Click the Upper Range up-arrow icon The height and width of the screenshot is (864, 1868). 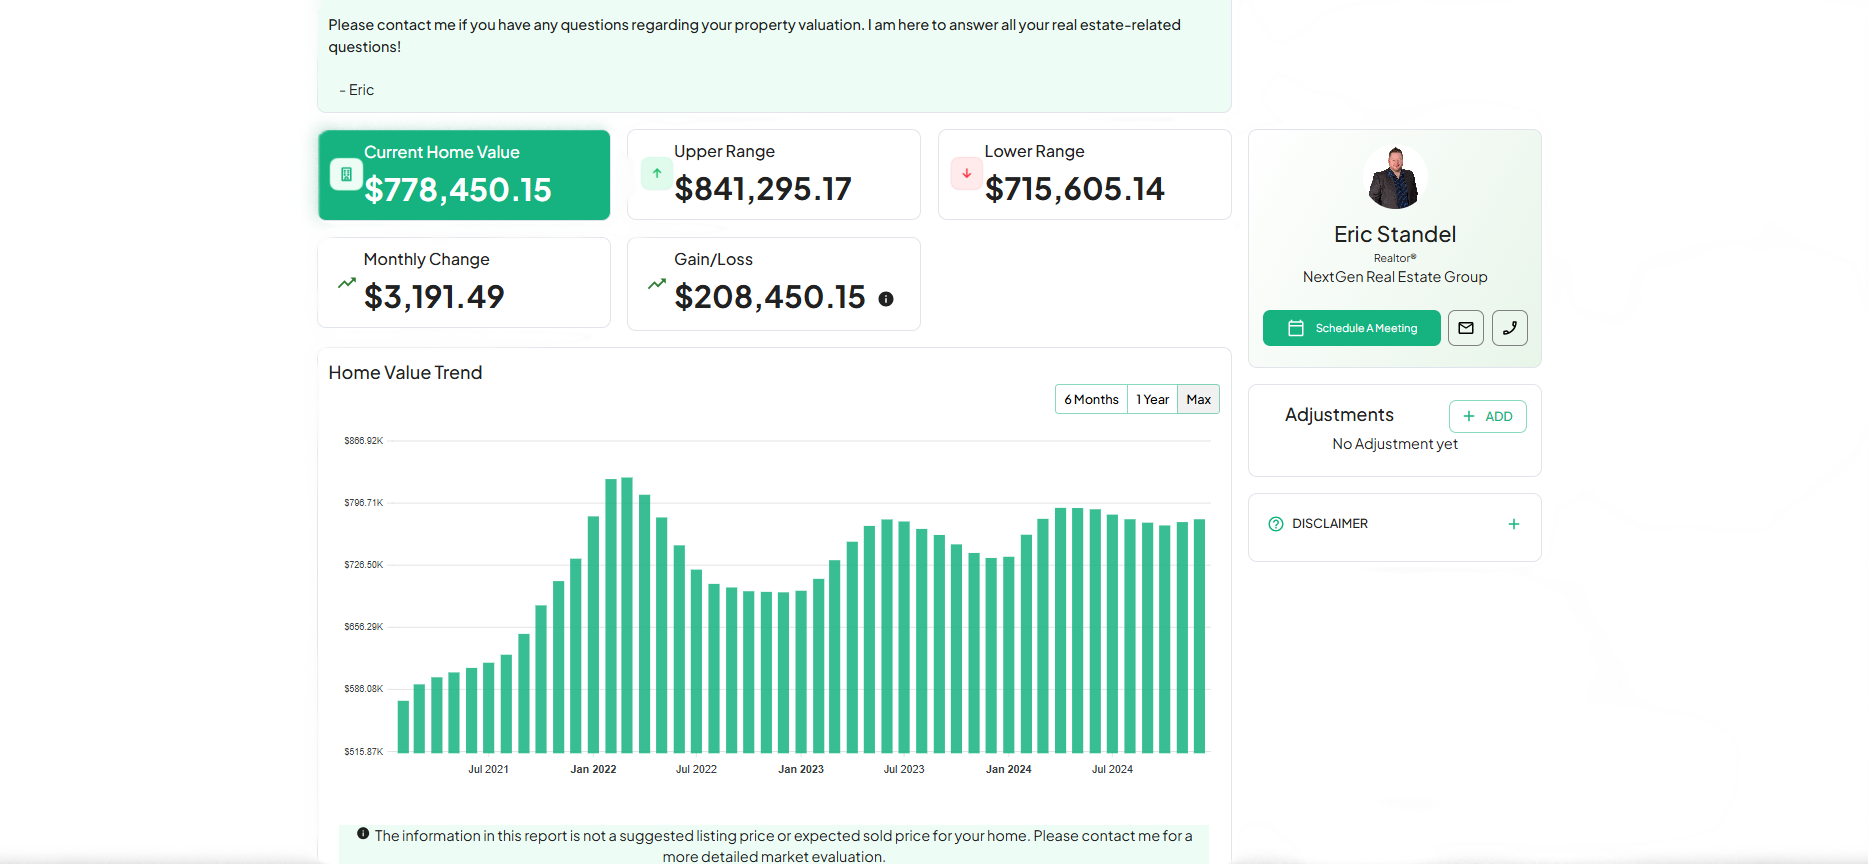[657, 173]
